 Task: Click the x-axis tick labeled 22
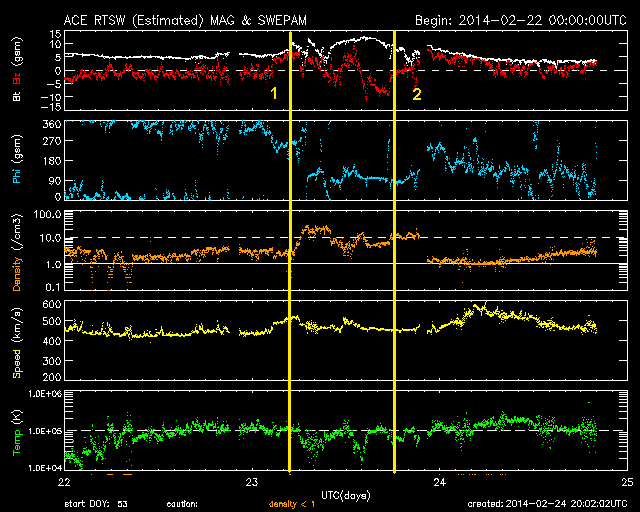(65, 481)
